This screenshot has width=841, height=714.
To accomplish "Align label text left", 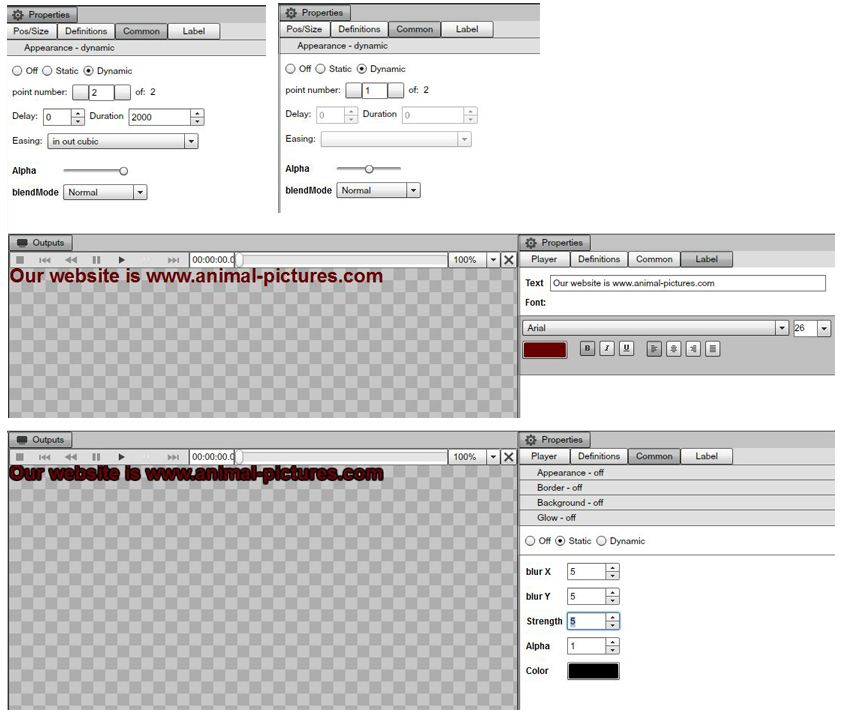I will (x=654, y=349).
